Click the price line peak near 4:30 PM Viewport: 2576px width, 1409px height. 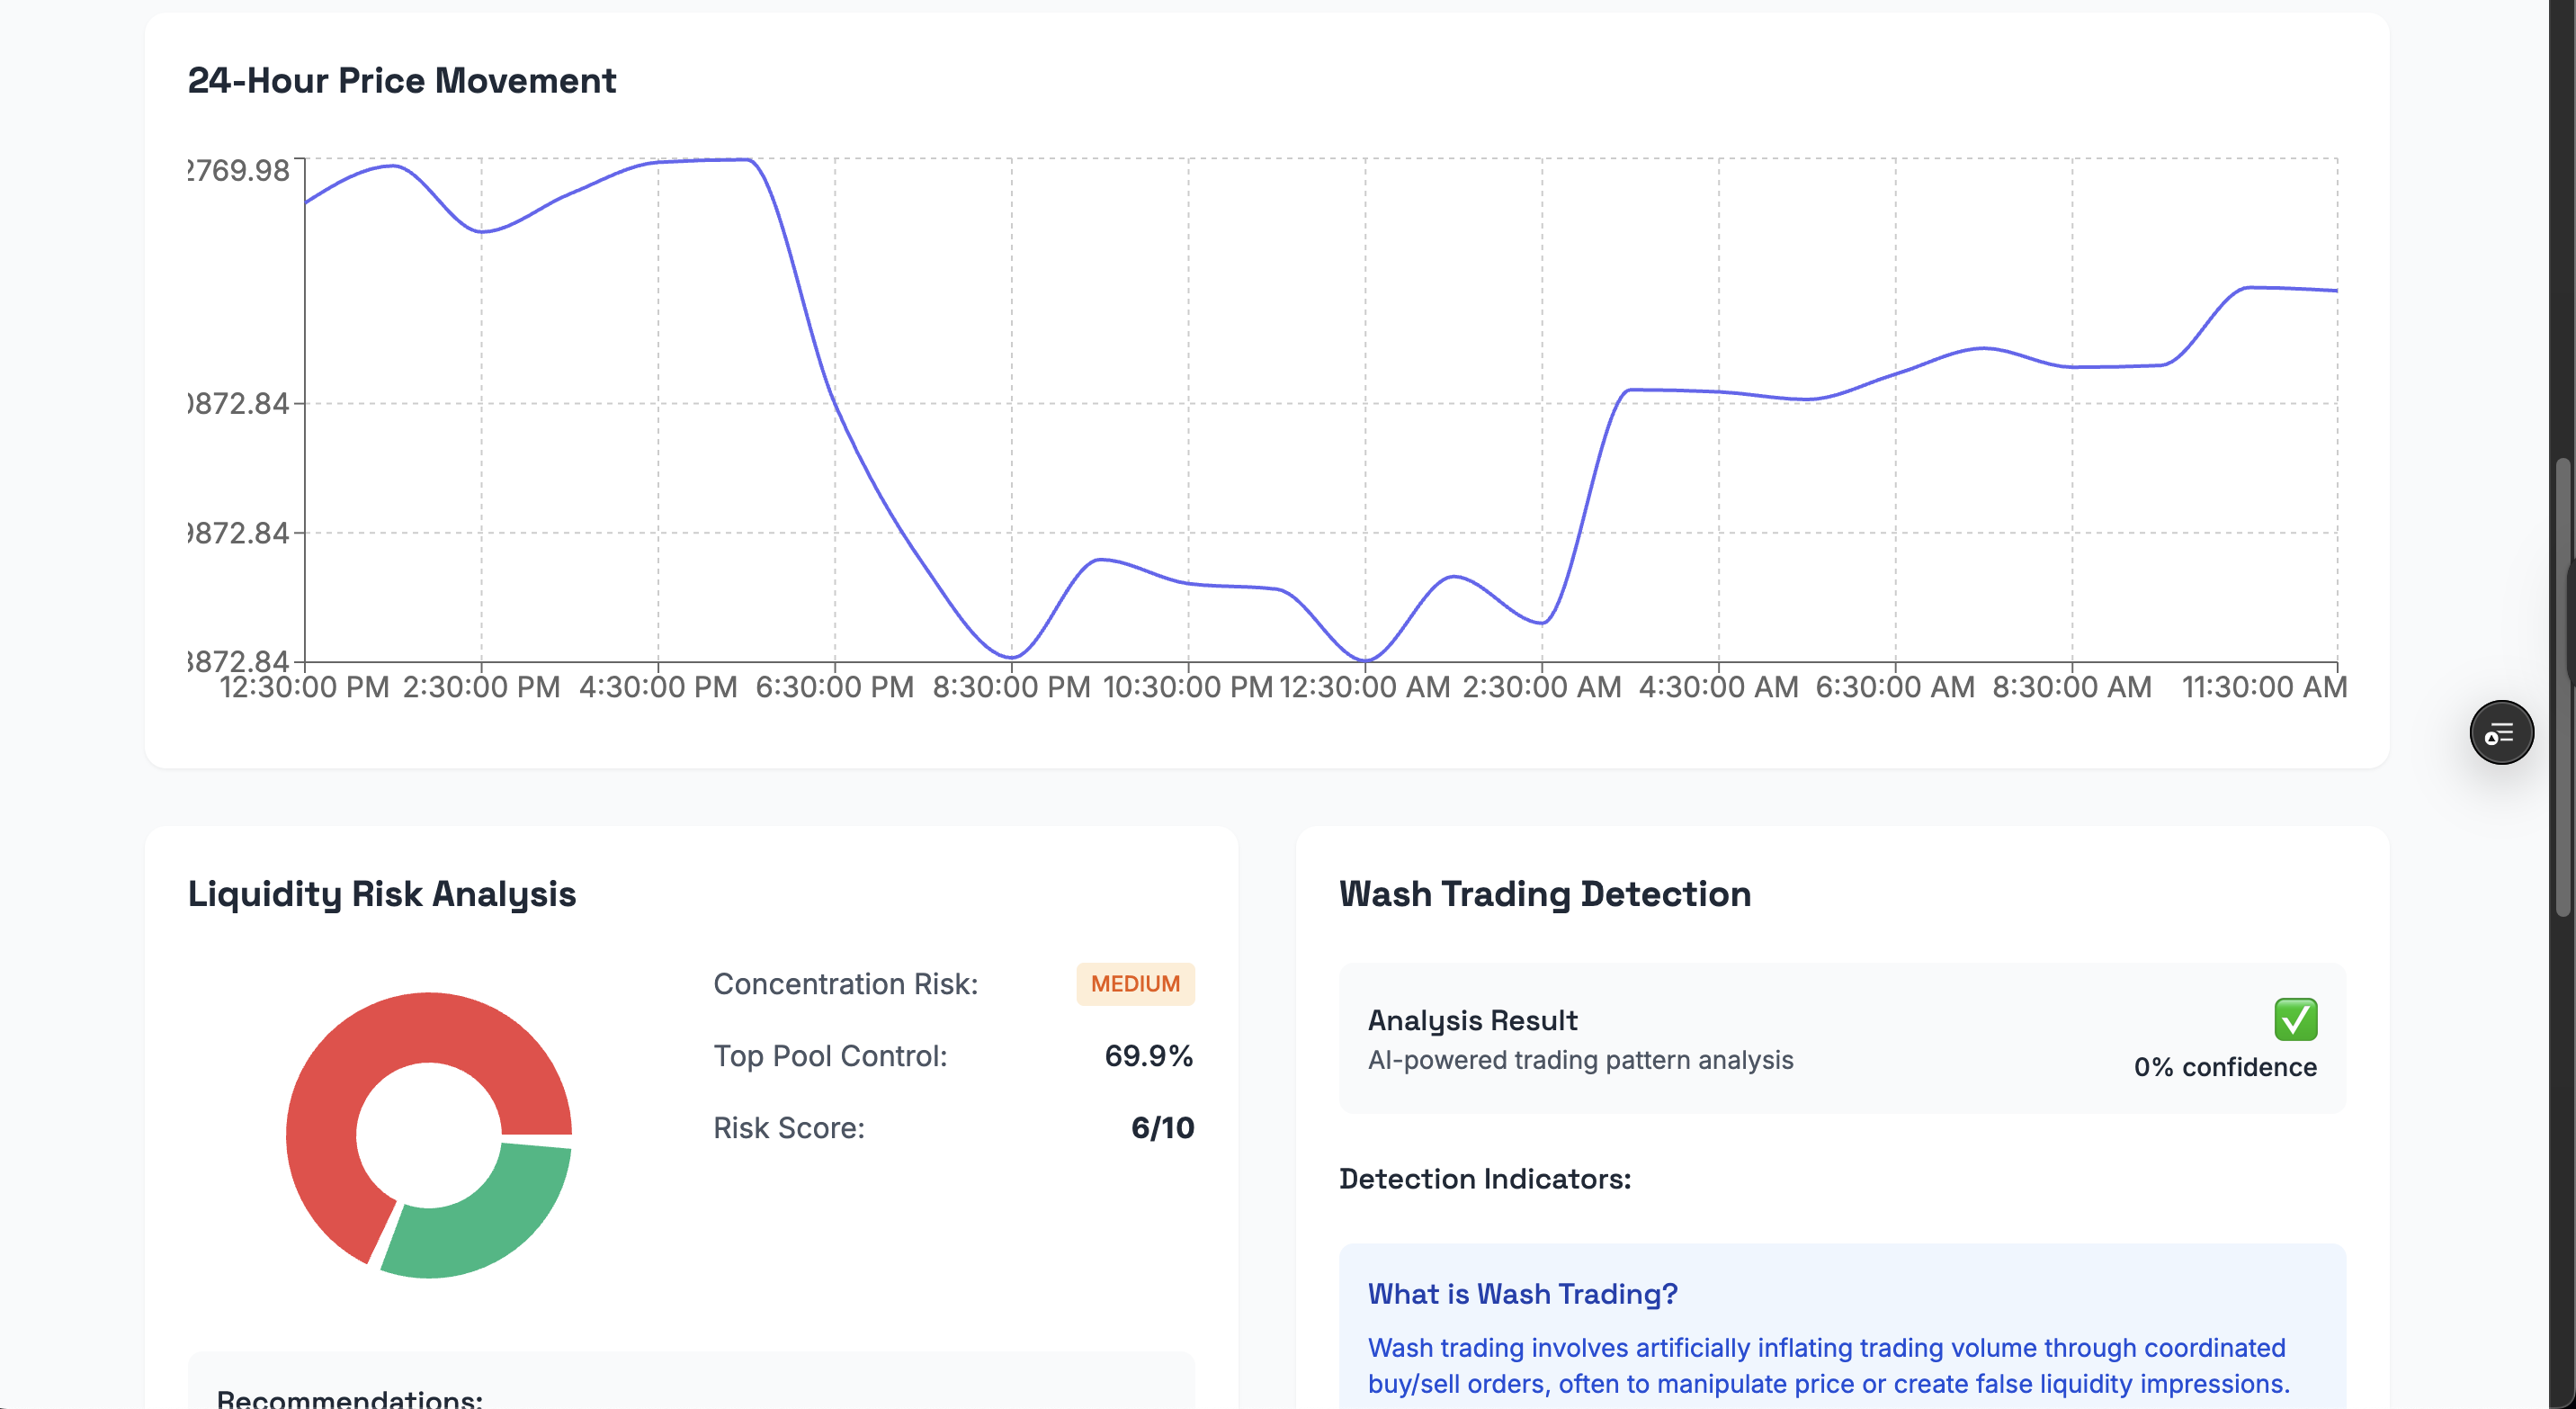[700, 160]
